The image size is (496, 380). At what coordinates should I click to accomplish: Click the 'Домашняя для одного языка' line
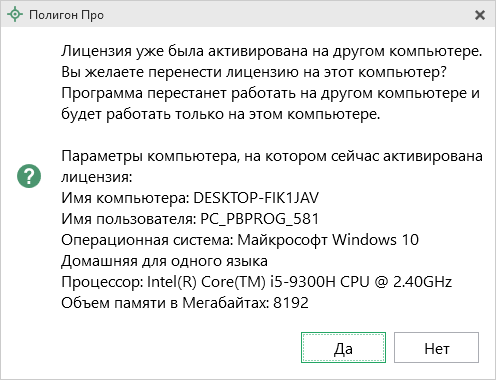[164, 261]
